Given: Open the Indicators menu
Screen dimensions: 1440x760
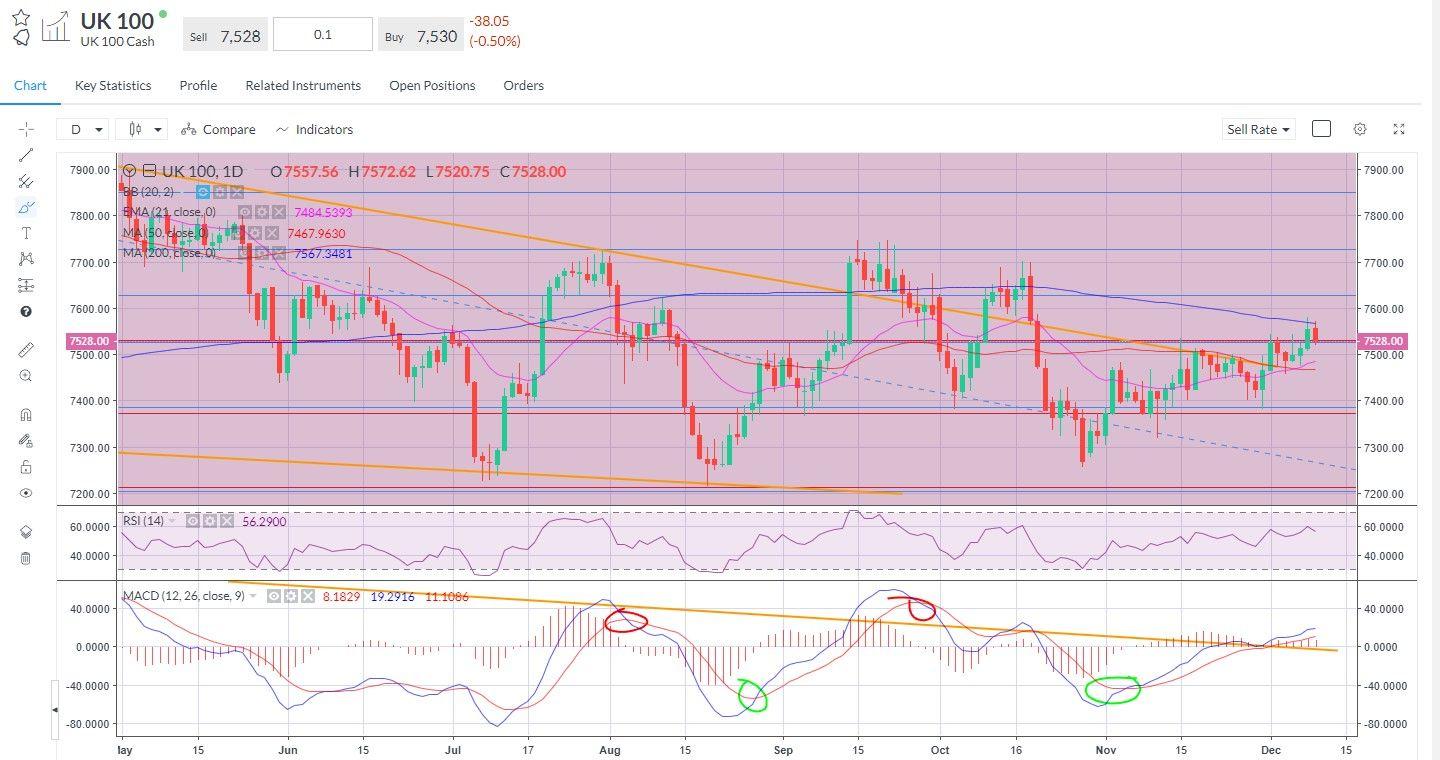Looking at the screenshot, I should (314, 129).
